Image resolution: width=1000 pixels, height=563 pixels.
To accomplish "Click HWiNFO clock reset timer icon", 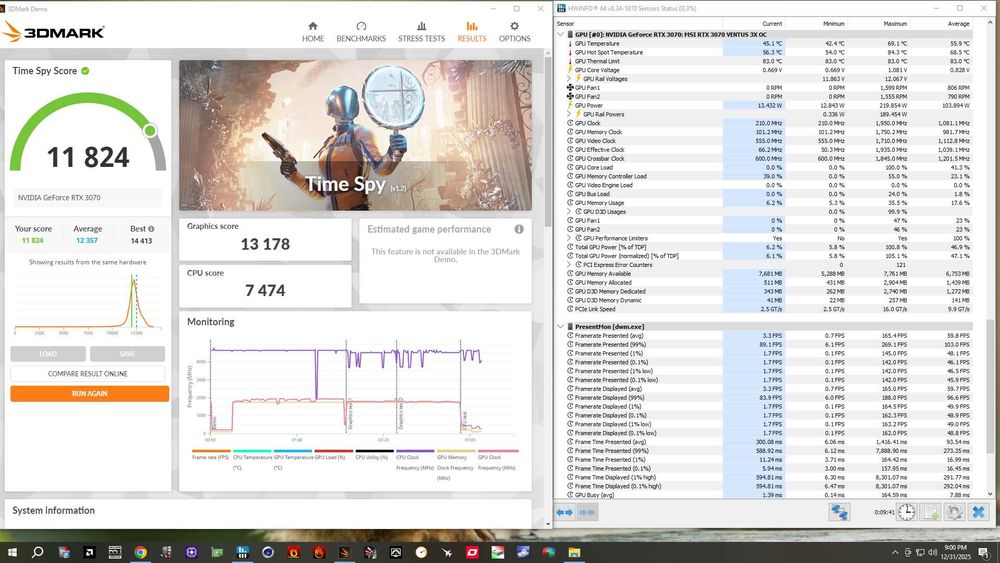I will [906, 512].
